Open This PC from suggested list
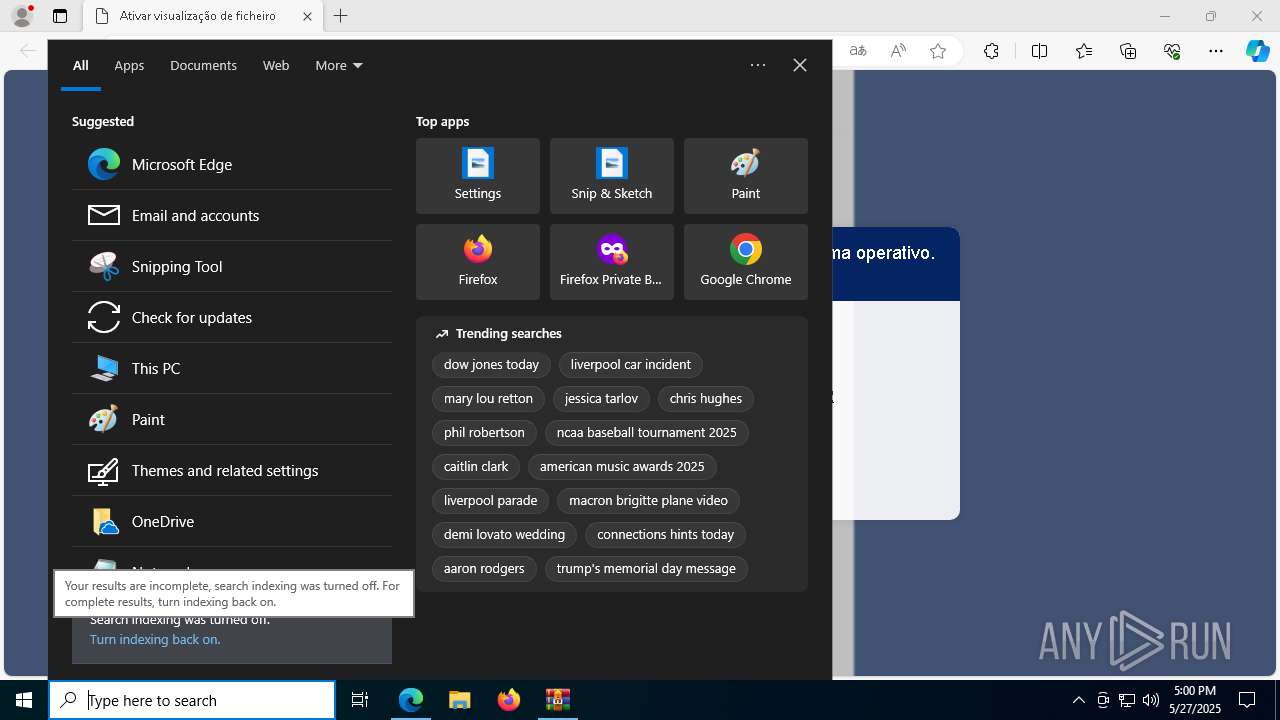Screen dimensions: 1280x720 click(x=232, y=368)
